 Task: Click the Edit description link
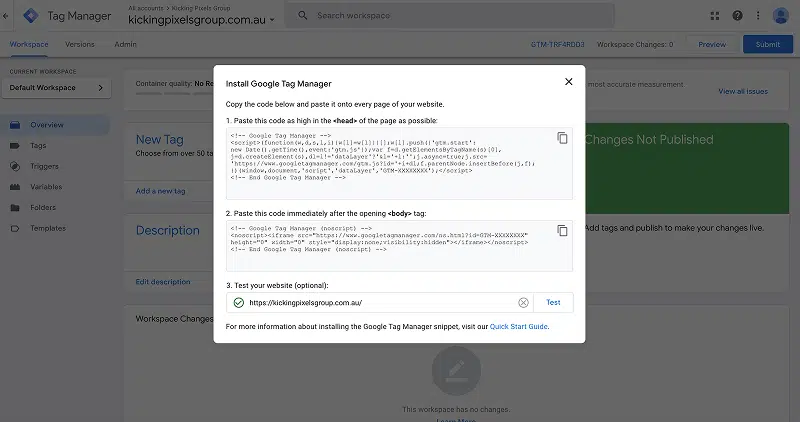click(x=163, y=282)
